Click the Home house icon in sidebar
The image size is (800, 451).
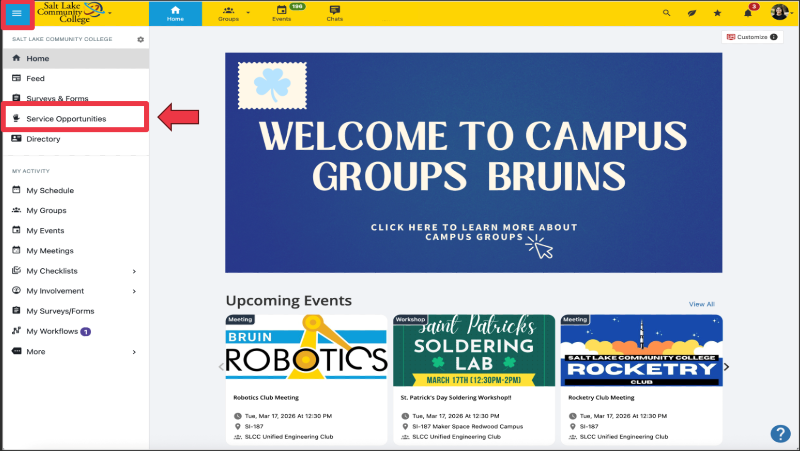pyautogui.click(x=16, y=58)
